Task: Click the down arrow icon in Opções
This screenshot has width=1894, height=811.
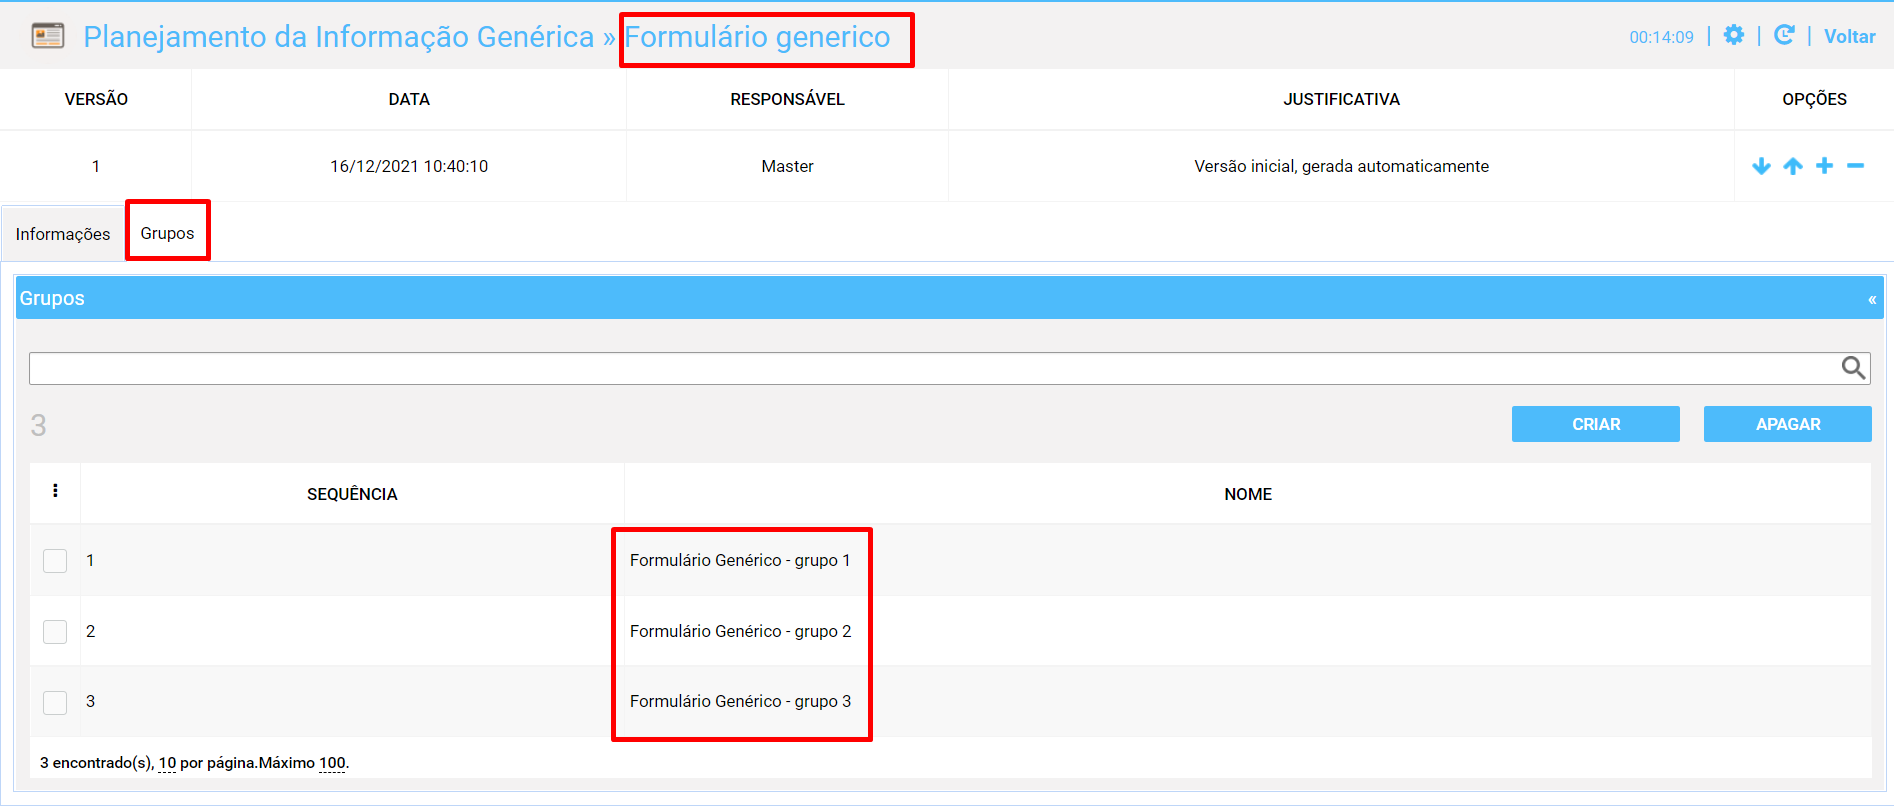Action: tap(1761, 166)
